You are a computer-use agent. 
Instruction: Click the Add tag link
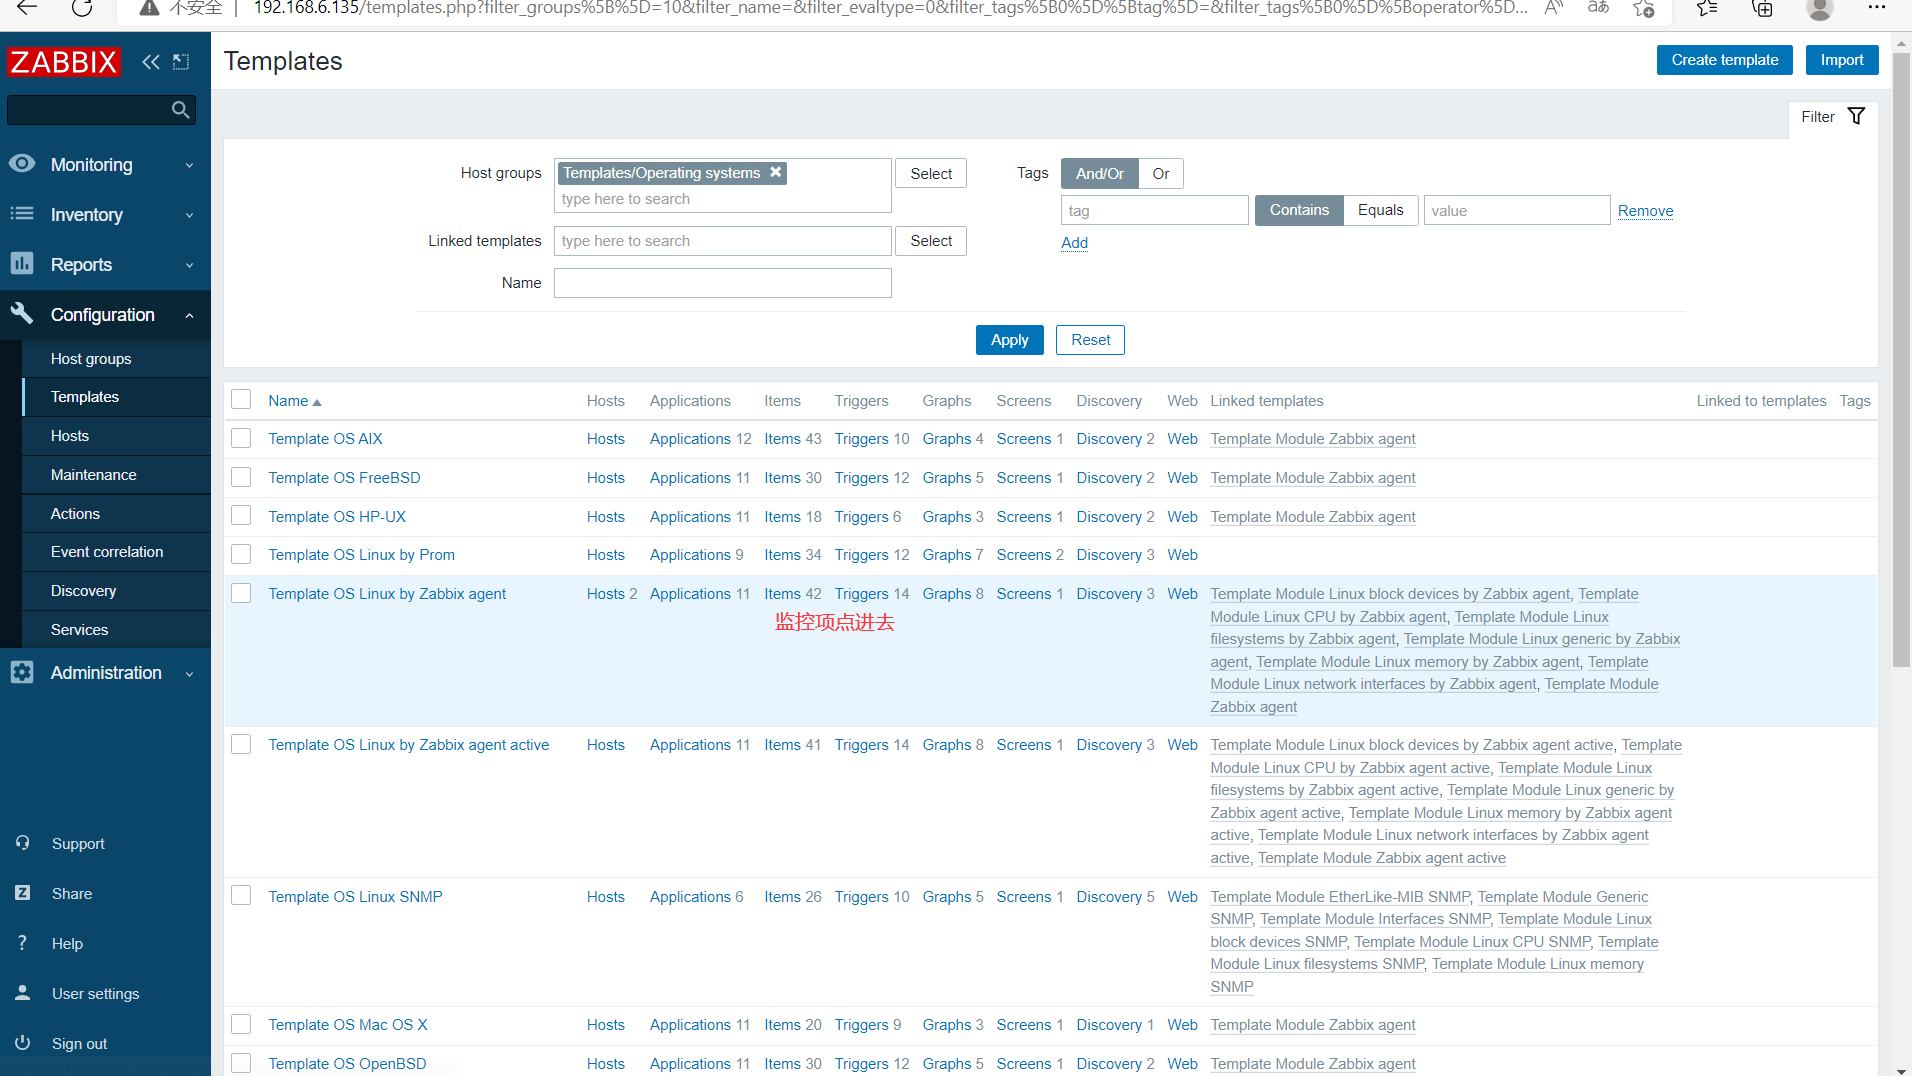click(1074, 243)
